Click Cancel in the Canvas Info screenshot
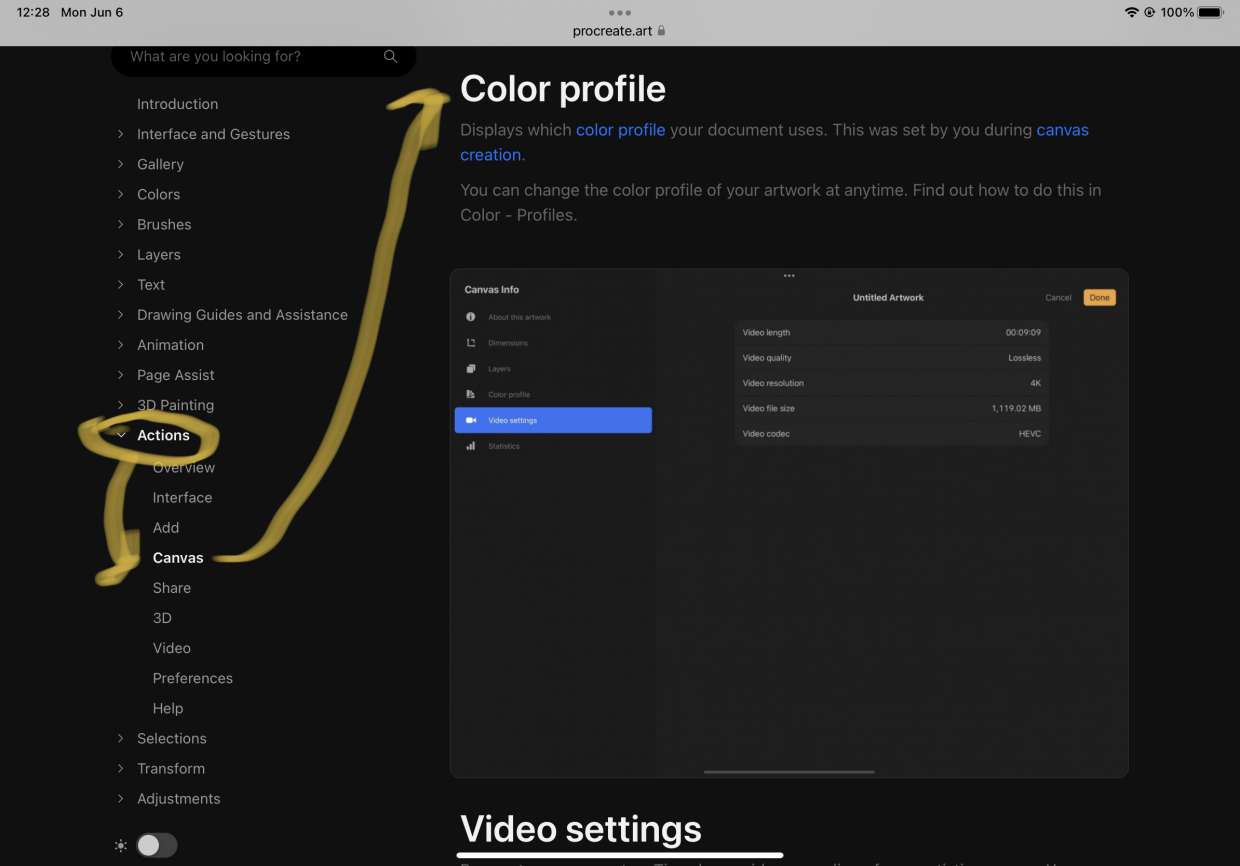The width and height of the screenshot is (1240, 866). 1058,297
